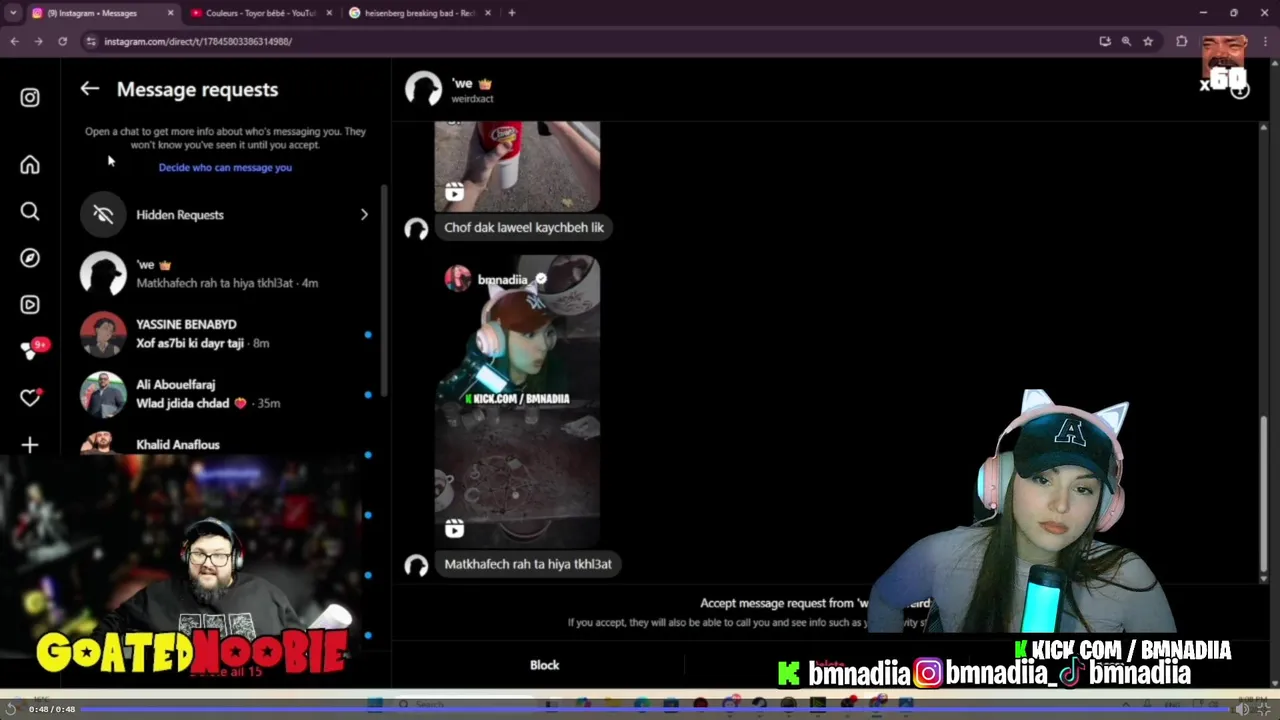Viewport: 1280px width, 720px height.
Task: Go back from Message requests
Action: click(90, 89)
